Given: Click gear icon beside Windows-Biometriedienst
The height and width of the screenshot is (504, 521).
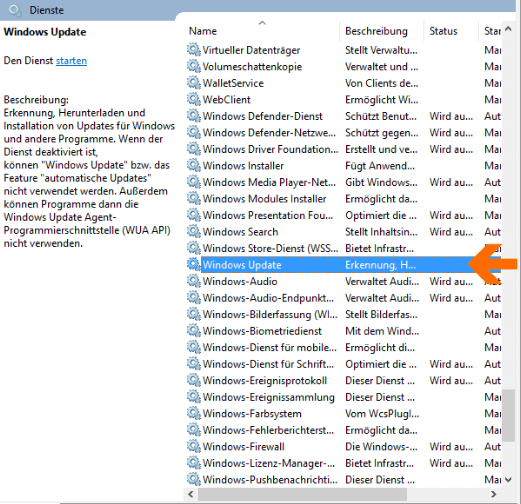Looking at the screenshot, I should click(x=193, y=331).
